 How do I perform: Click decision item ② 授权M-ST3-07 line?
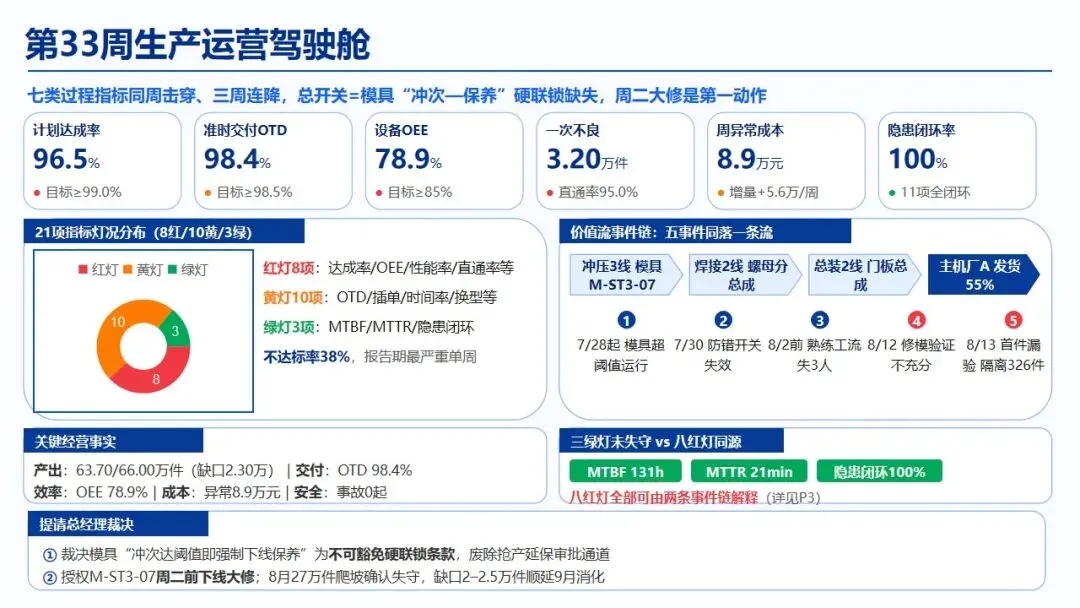[324, 577]
